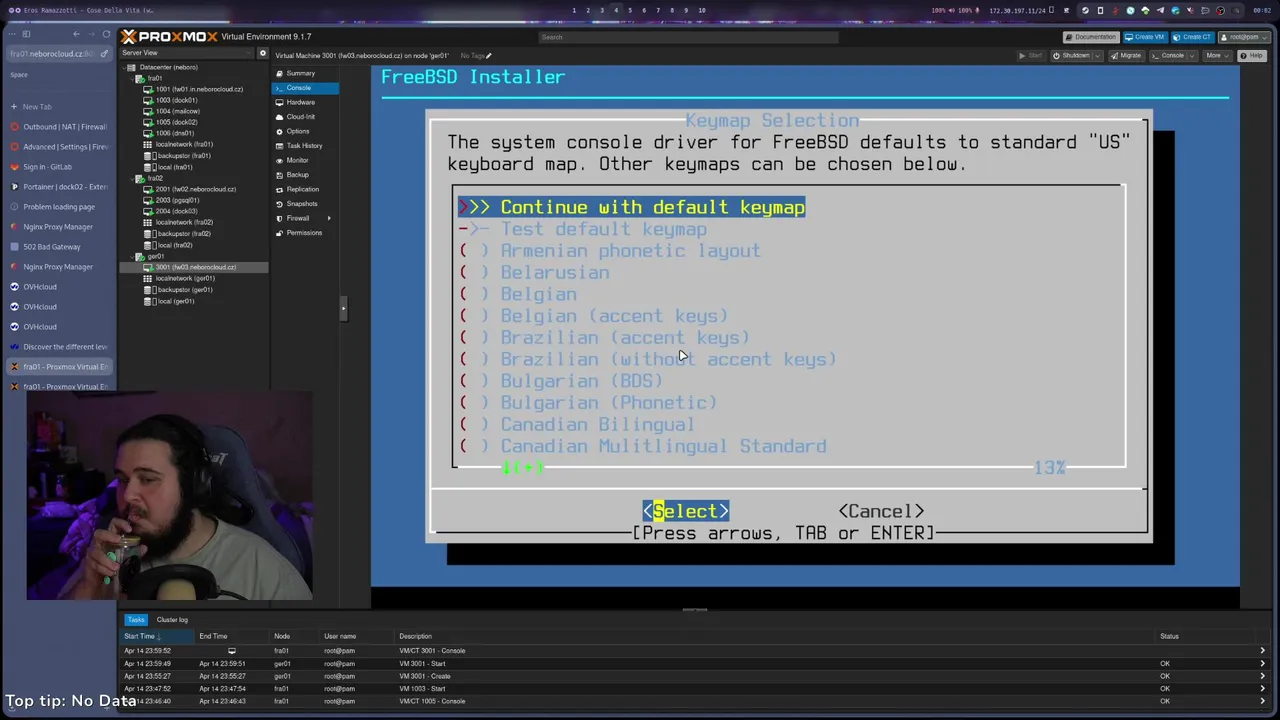Open the root@pam user menu

click(x=1242, y=37)
